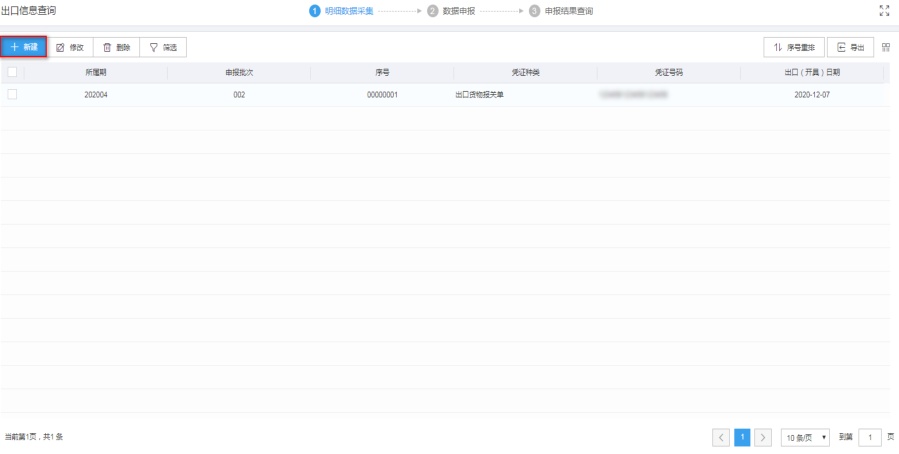Image resolution: width=899 pixels, height=454 pixels.
Task: Open the column layout grid icon
Action: pyautogui.click(x=886, y=48)
